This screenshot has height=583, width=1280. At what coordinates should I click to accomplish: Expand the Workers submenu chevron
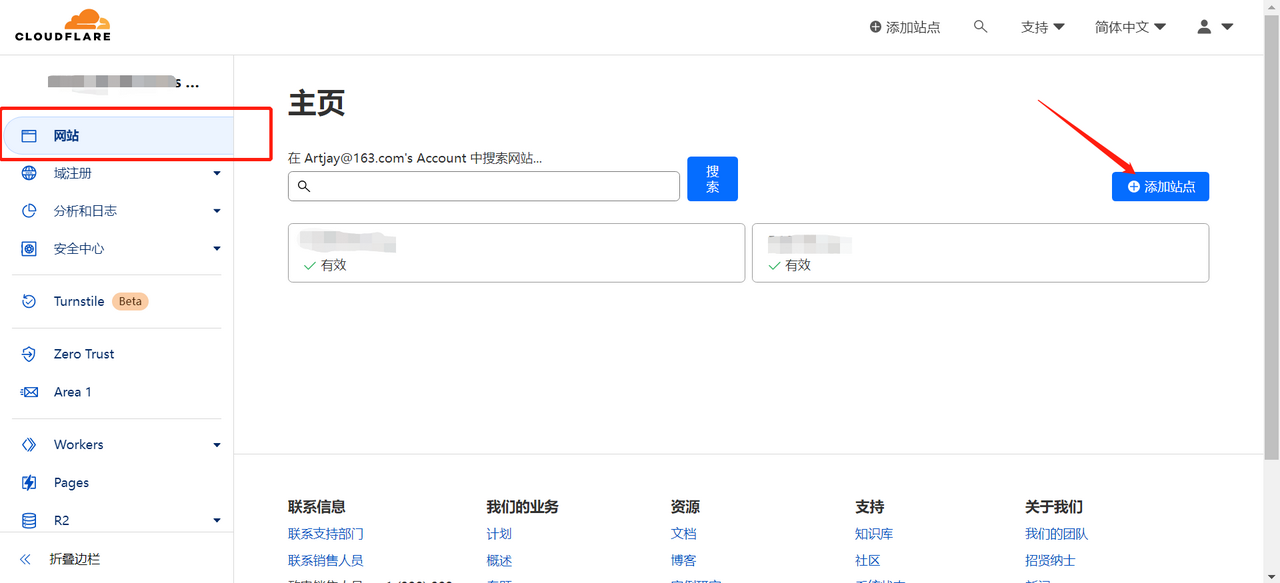coord(217,445)
